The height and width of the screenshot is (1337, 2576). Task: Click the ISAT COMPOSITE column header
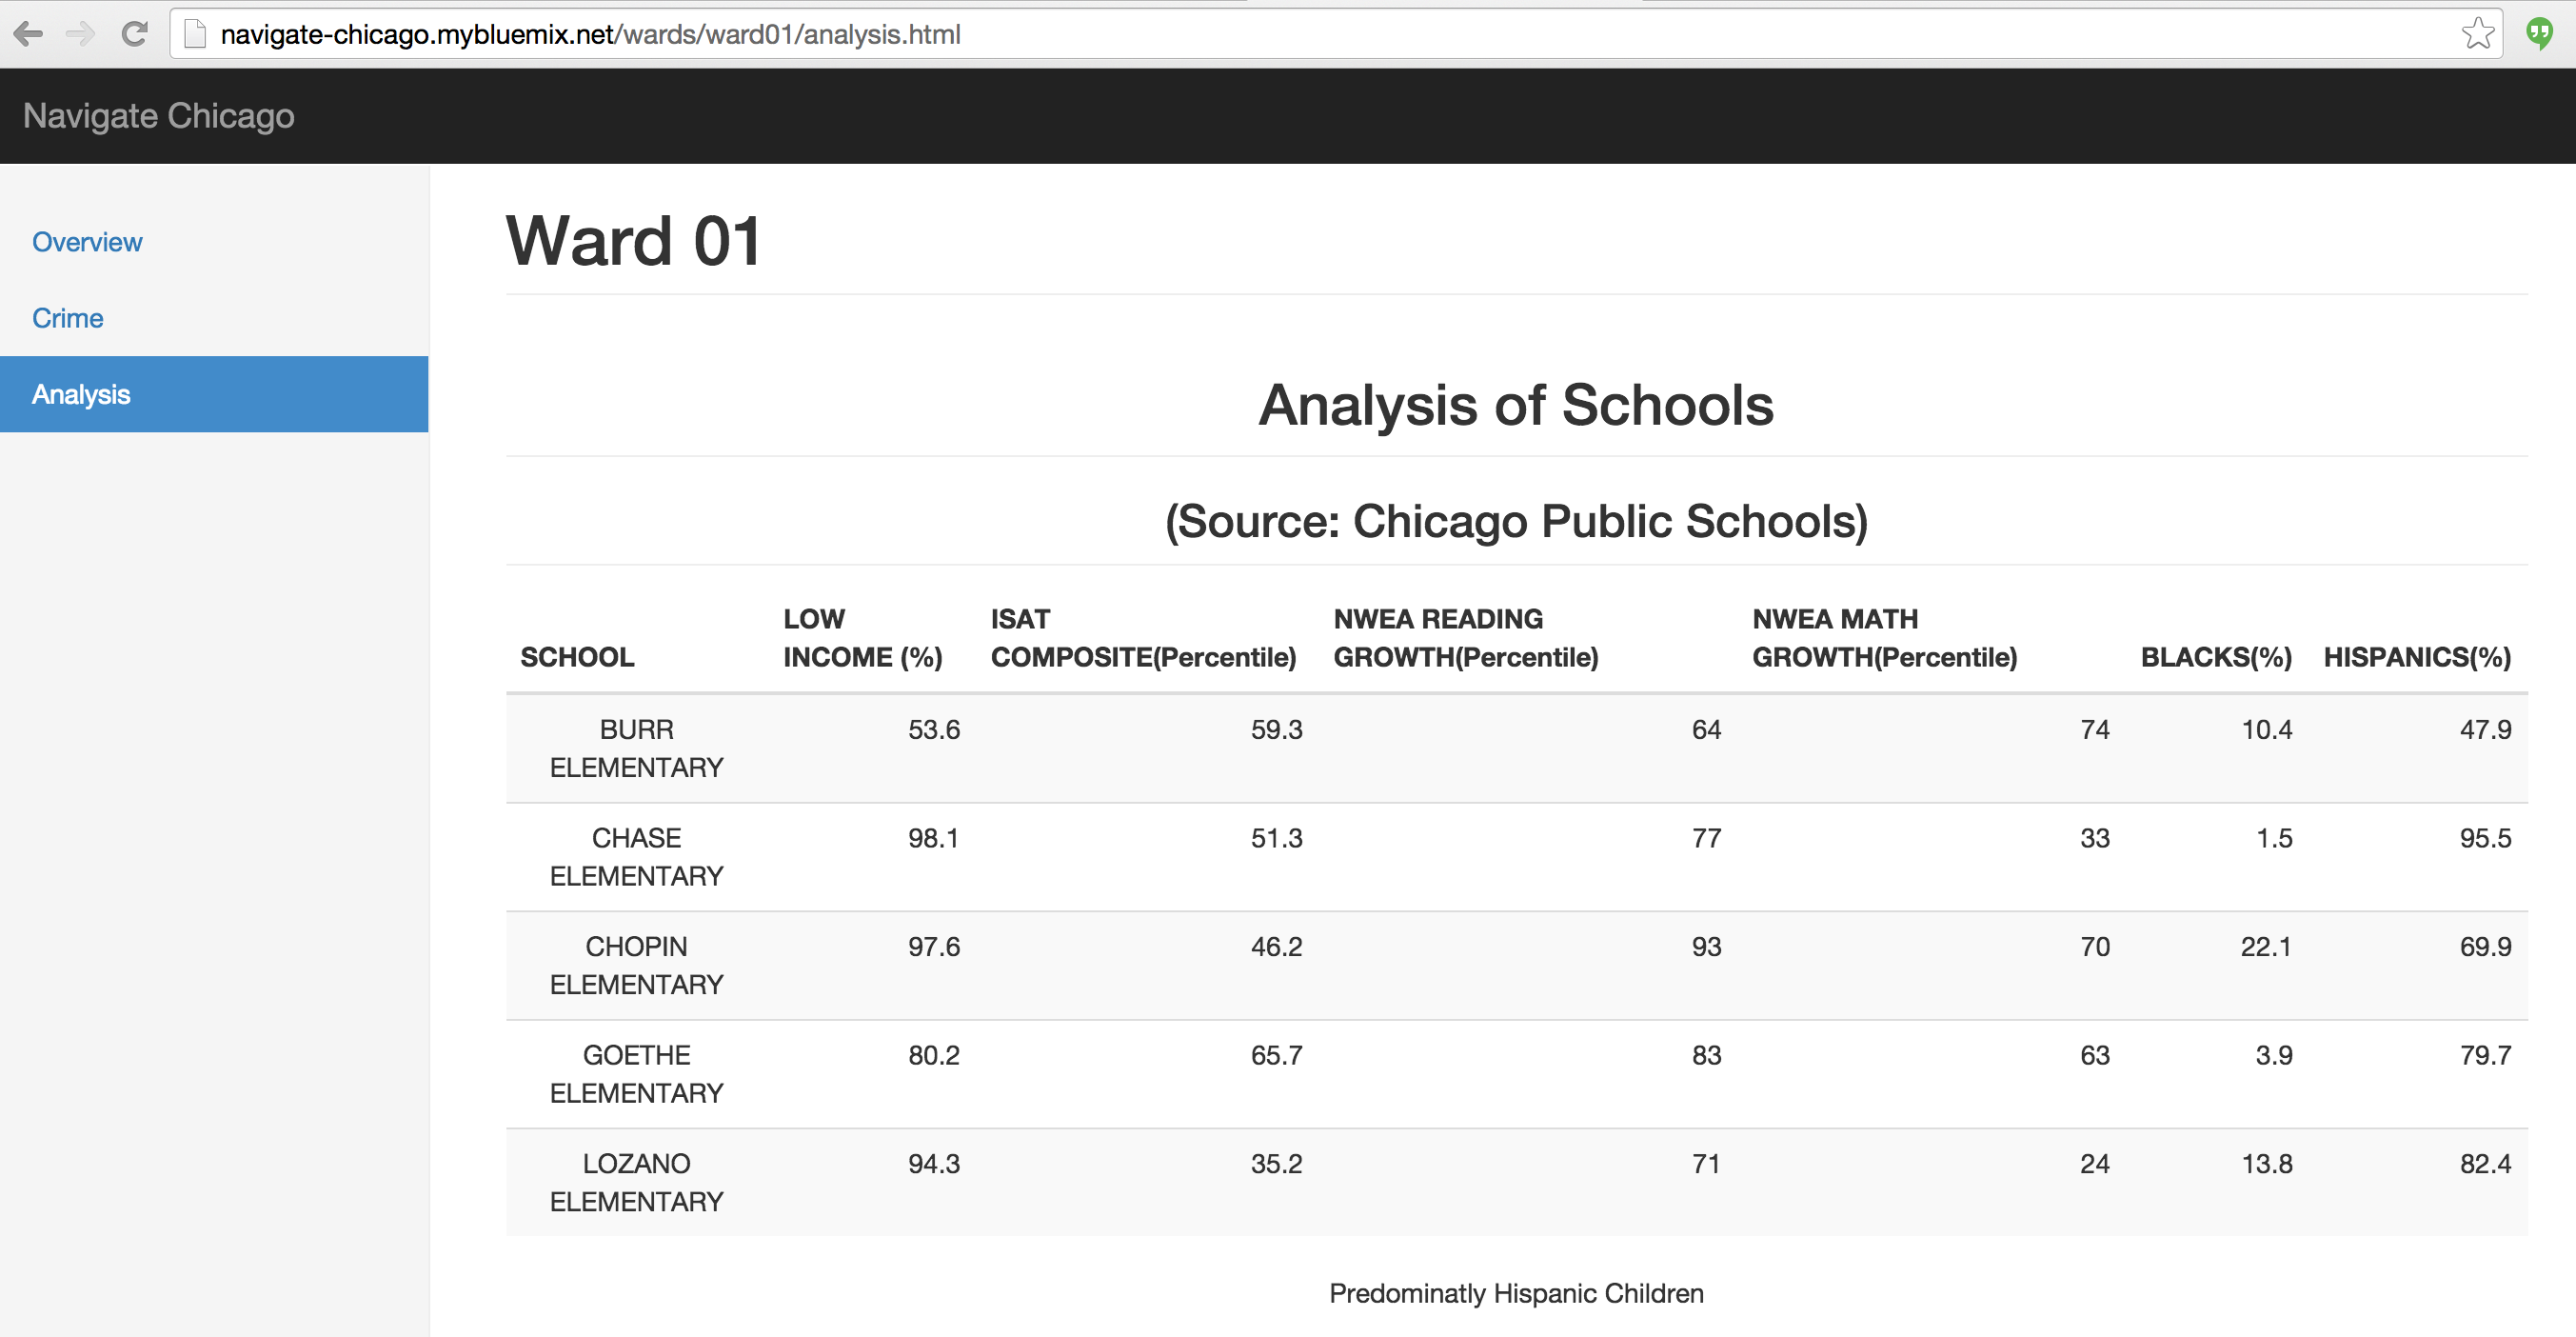tap(1142, 638)
